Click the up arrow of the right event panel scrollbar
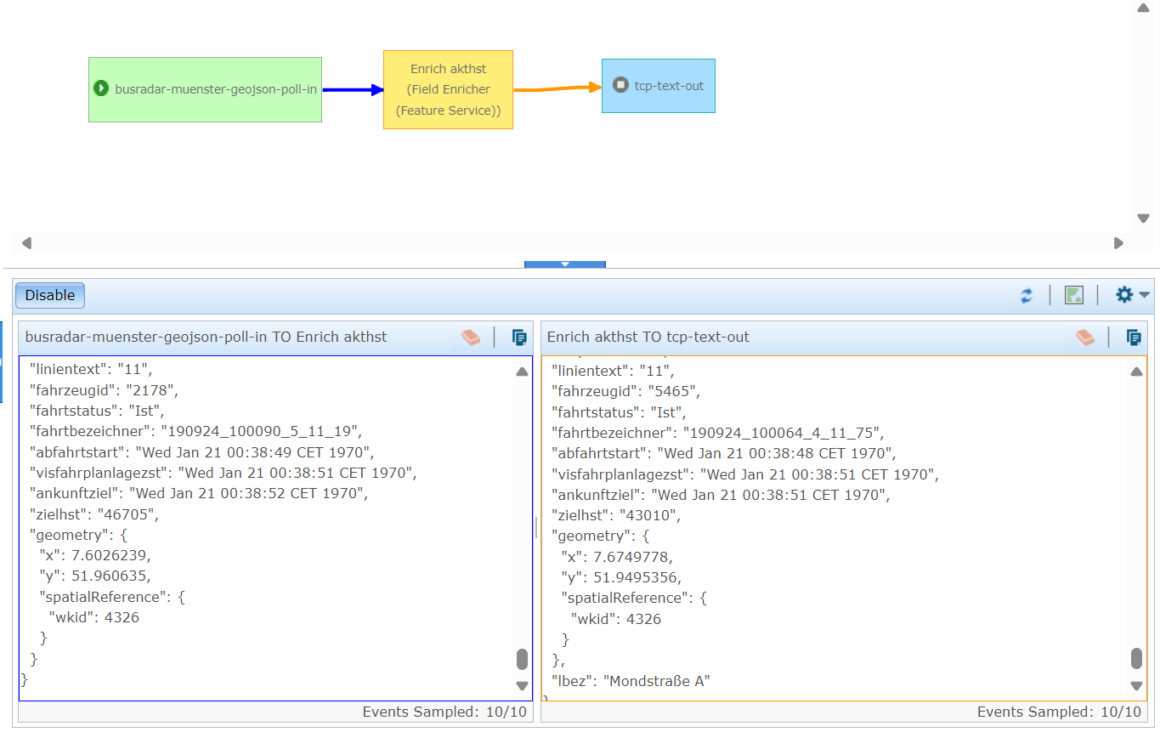The width and height of the screenshot is (1160, 732). point(1136,372)
